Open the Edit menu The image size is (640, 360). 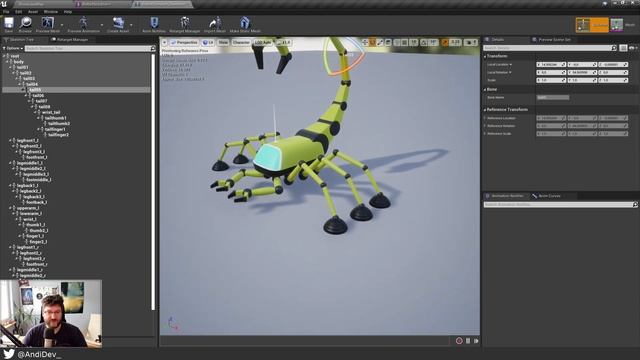pos(19,11)
